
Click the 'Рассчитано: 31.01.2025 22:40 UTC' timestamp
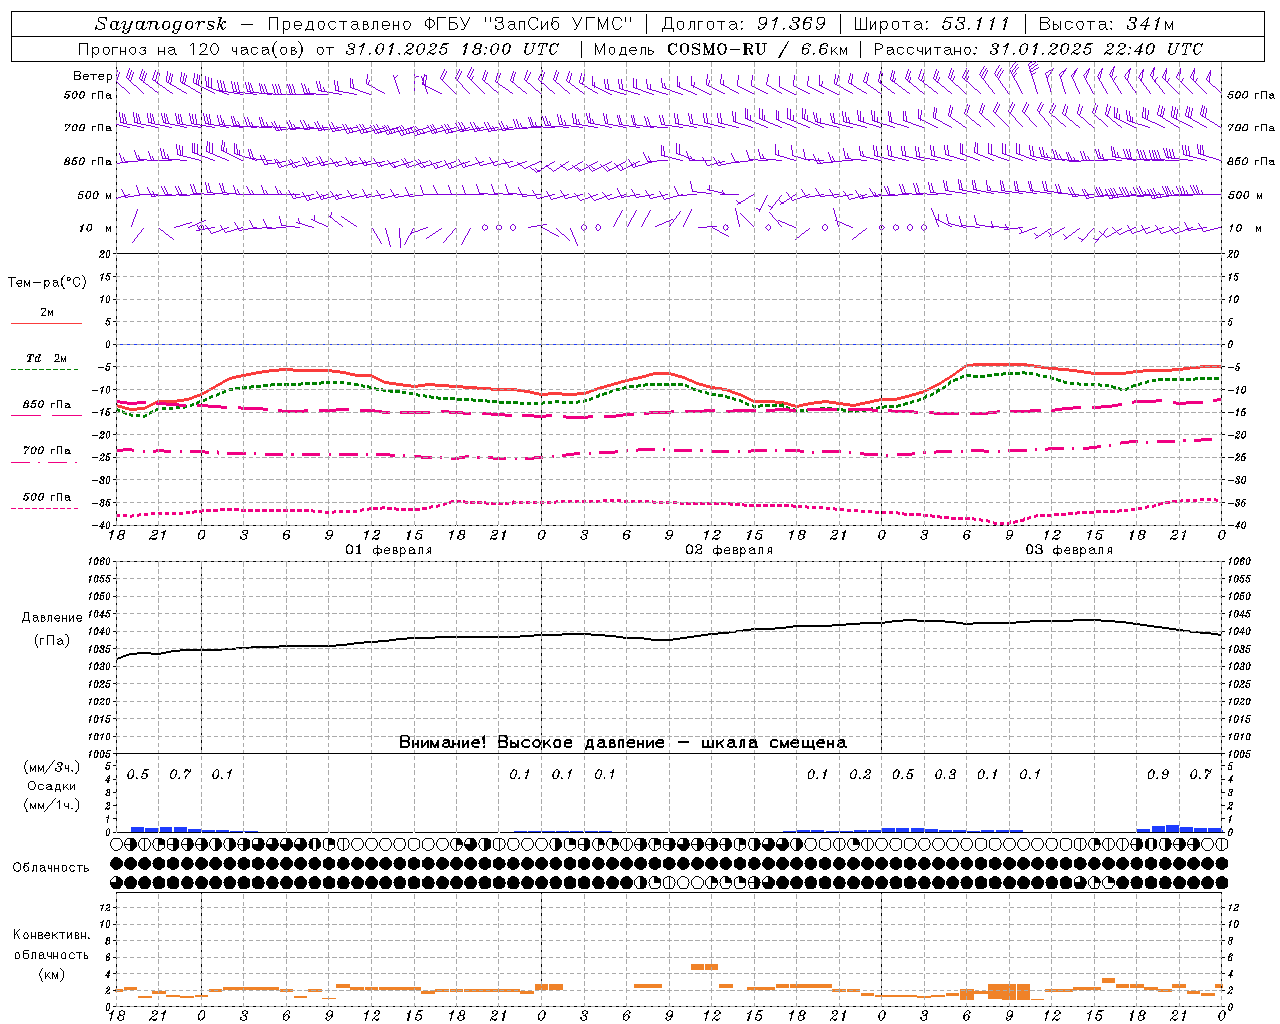click(x=1038, y=49)
